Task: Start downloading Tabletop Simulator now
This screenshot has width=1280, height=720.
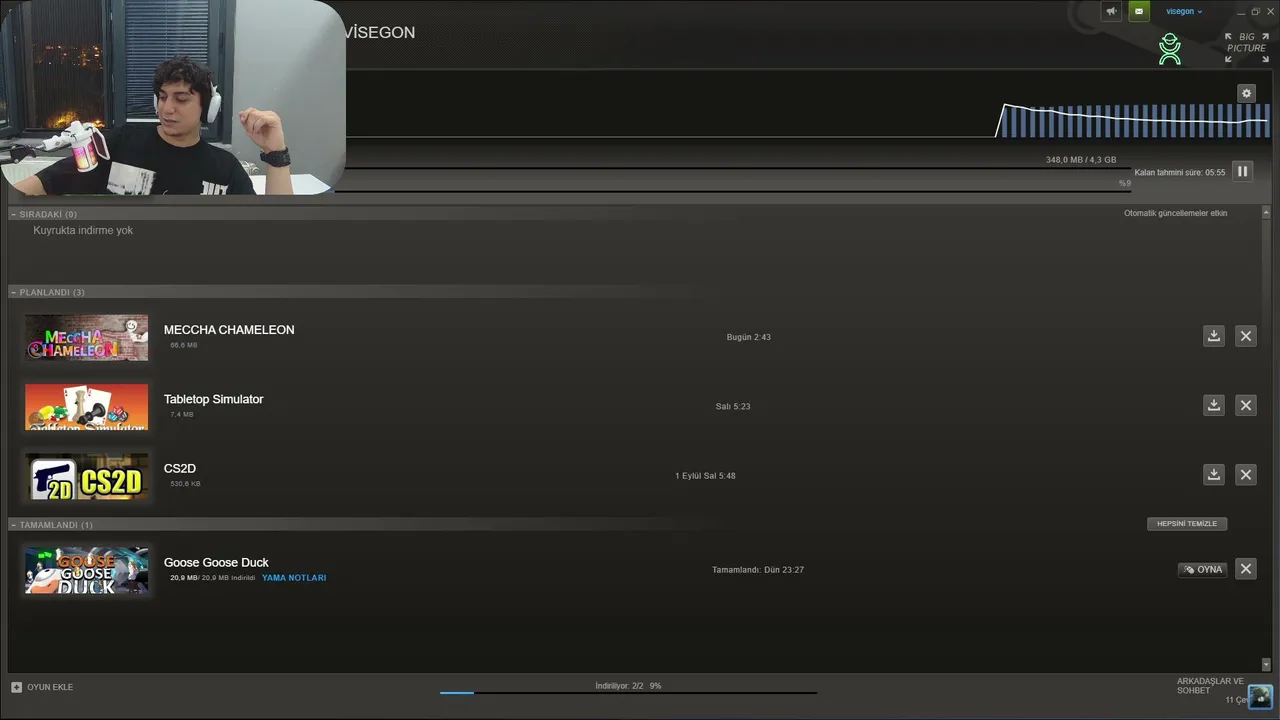Action: click(x=1213, y=405)
